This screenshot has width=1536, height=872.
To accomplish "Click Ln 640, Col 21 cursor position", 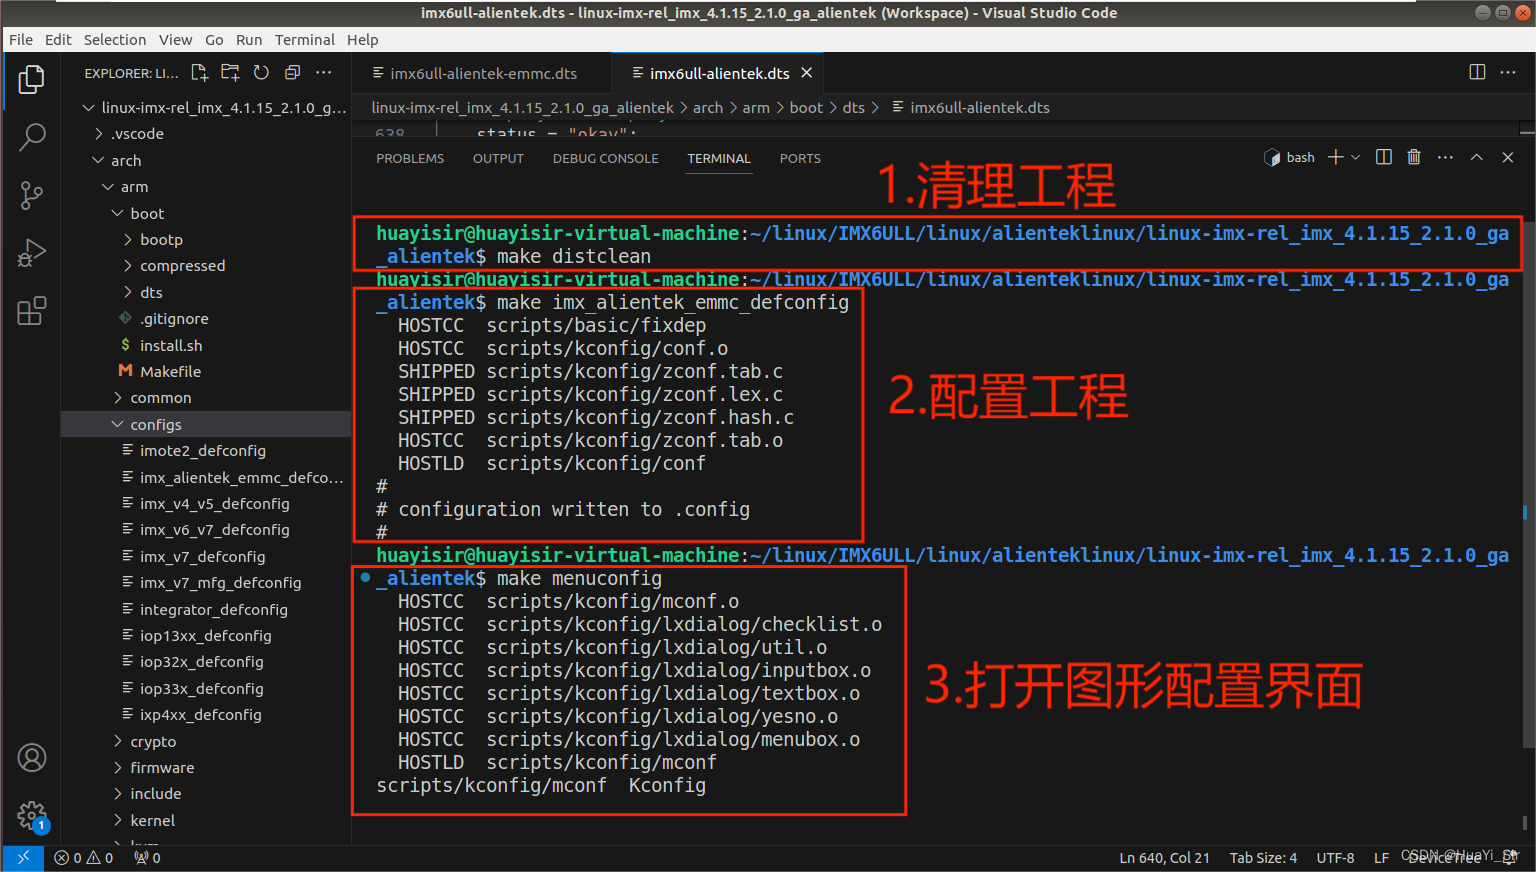I will (1164, 858).
